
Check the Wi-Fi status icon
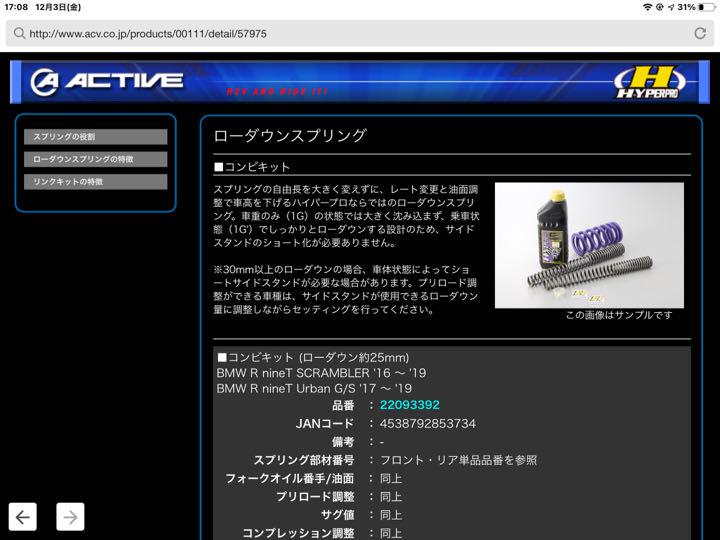pyautogui.click(x=647, y=7)
